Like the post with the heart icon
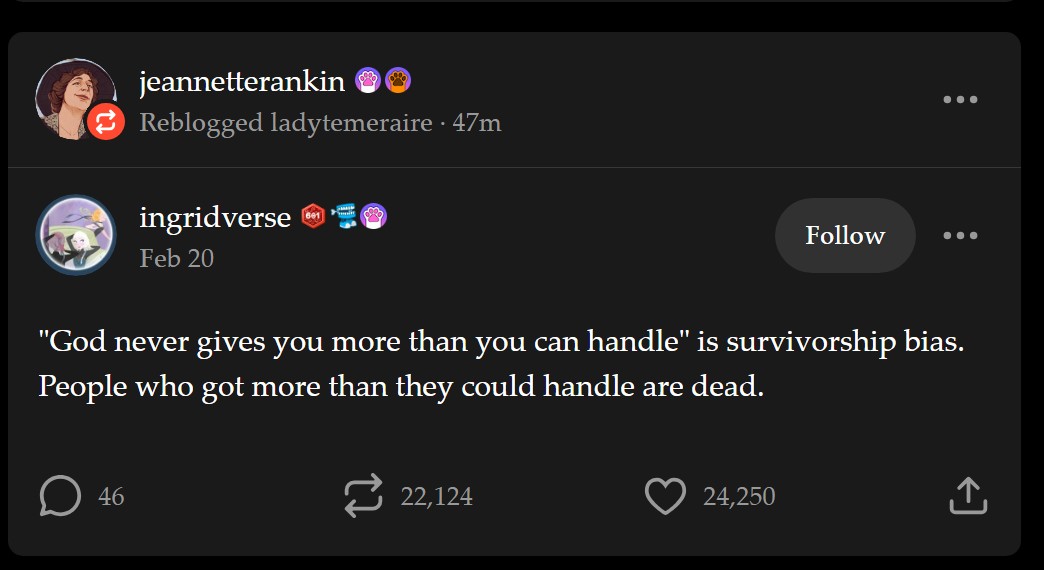 [665, 496]
